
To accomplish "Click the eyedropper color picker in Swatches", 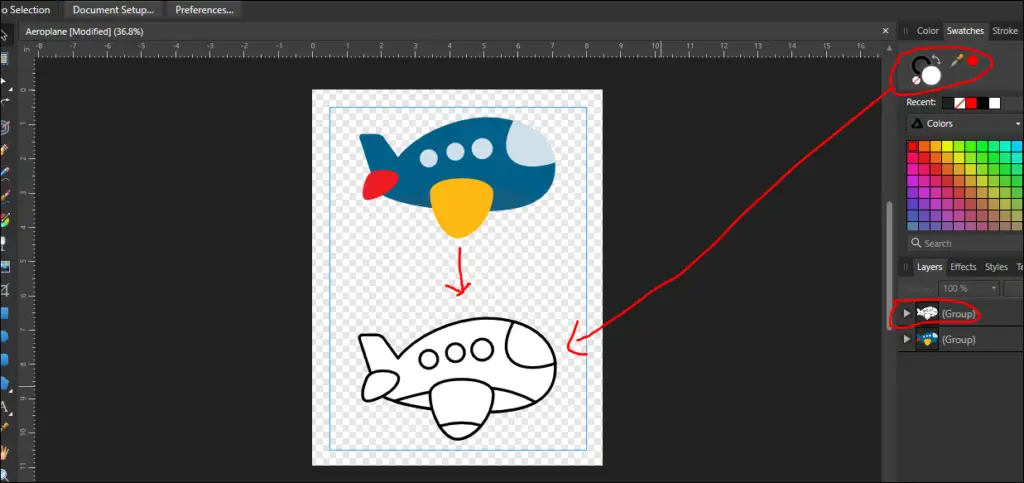I will coord(957,61).
